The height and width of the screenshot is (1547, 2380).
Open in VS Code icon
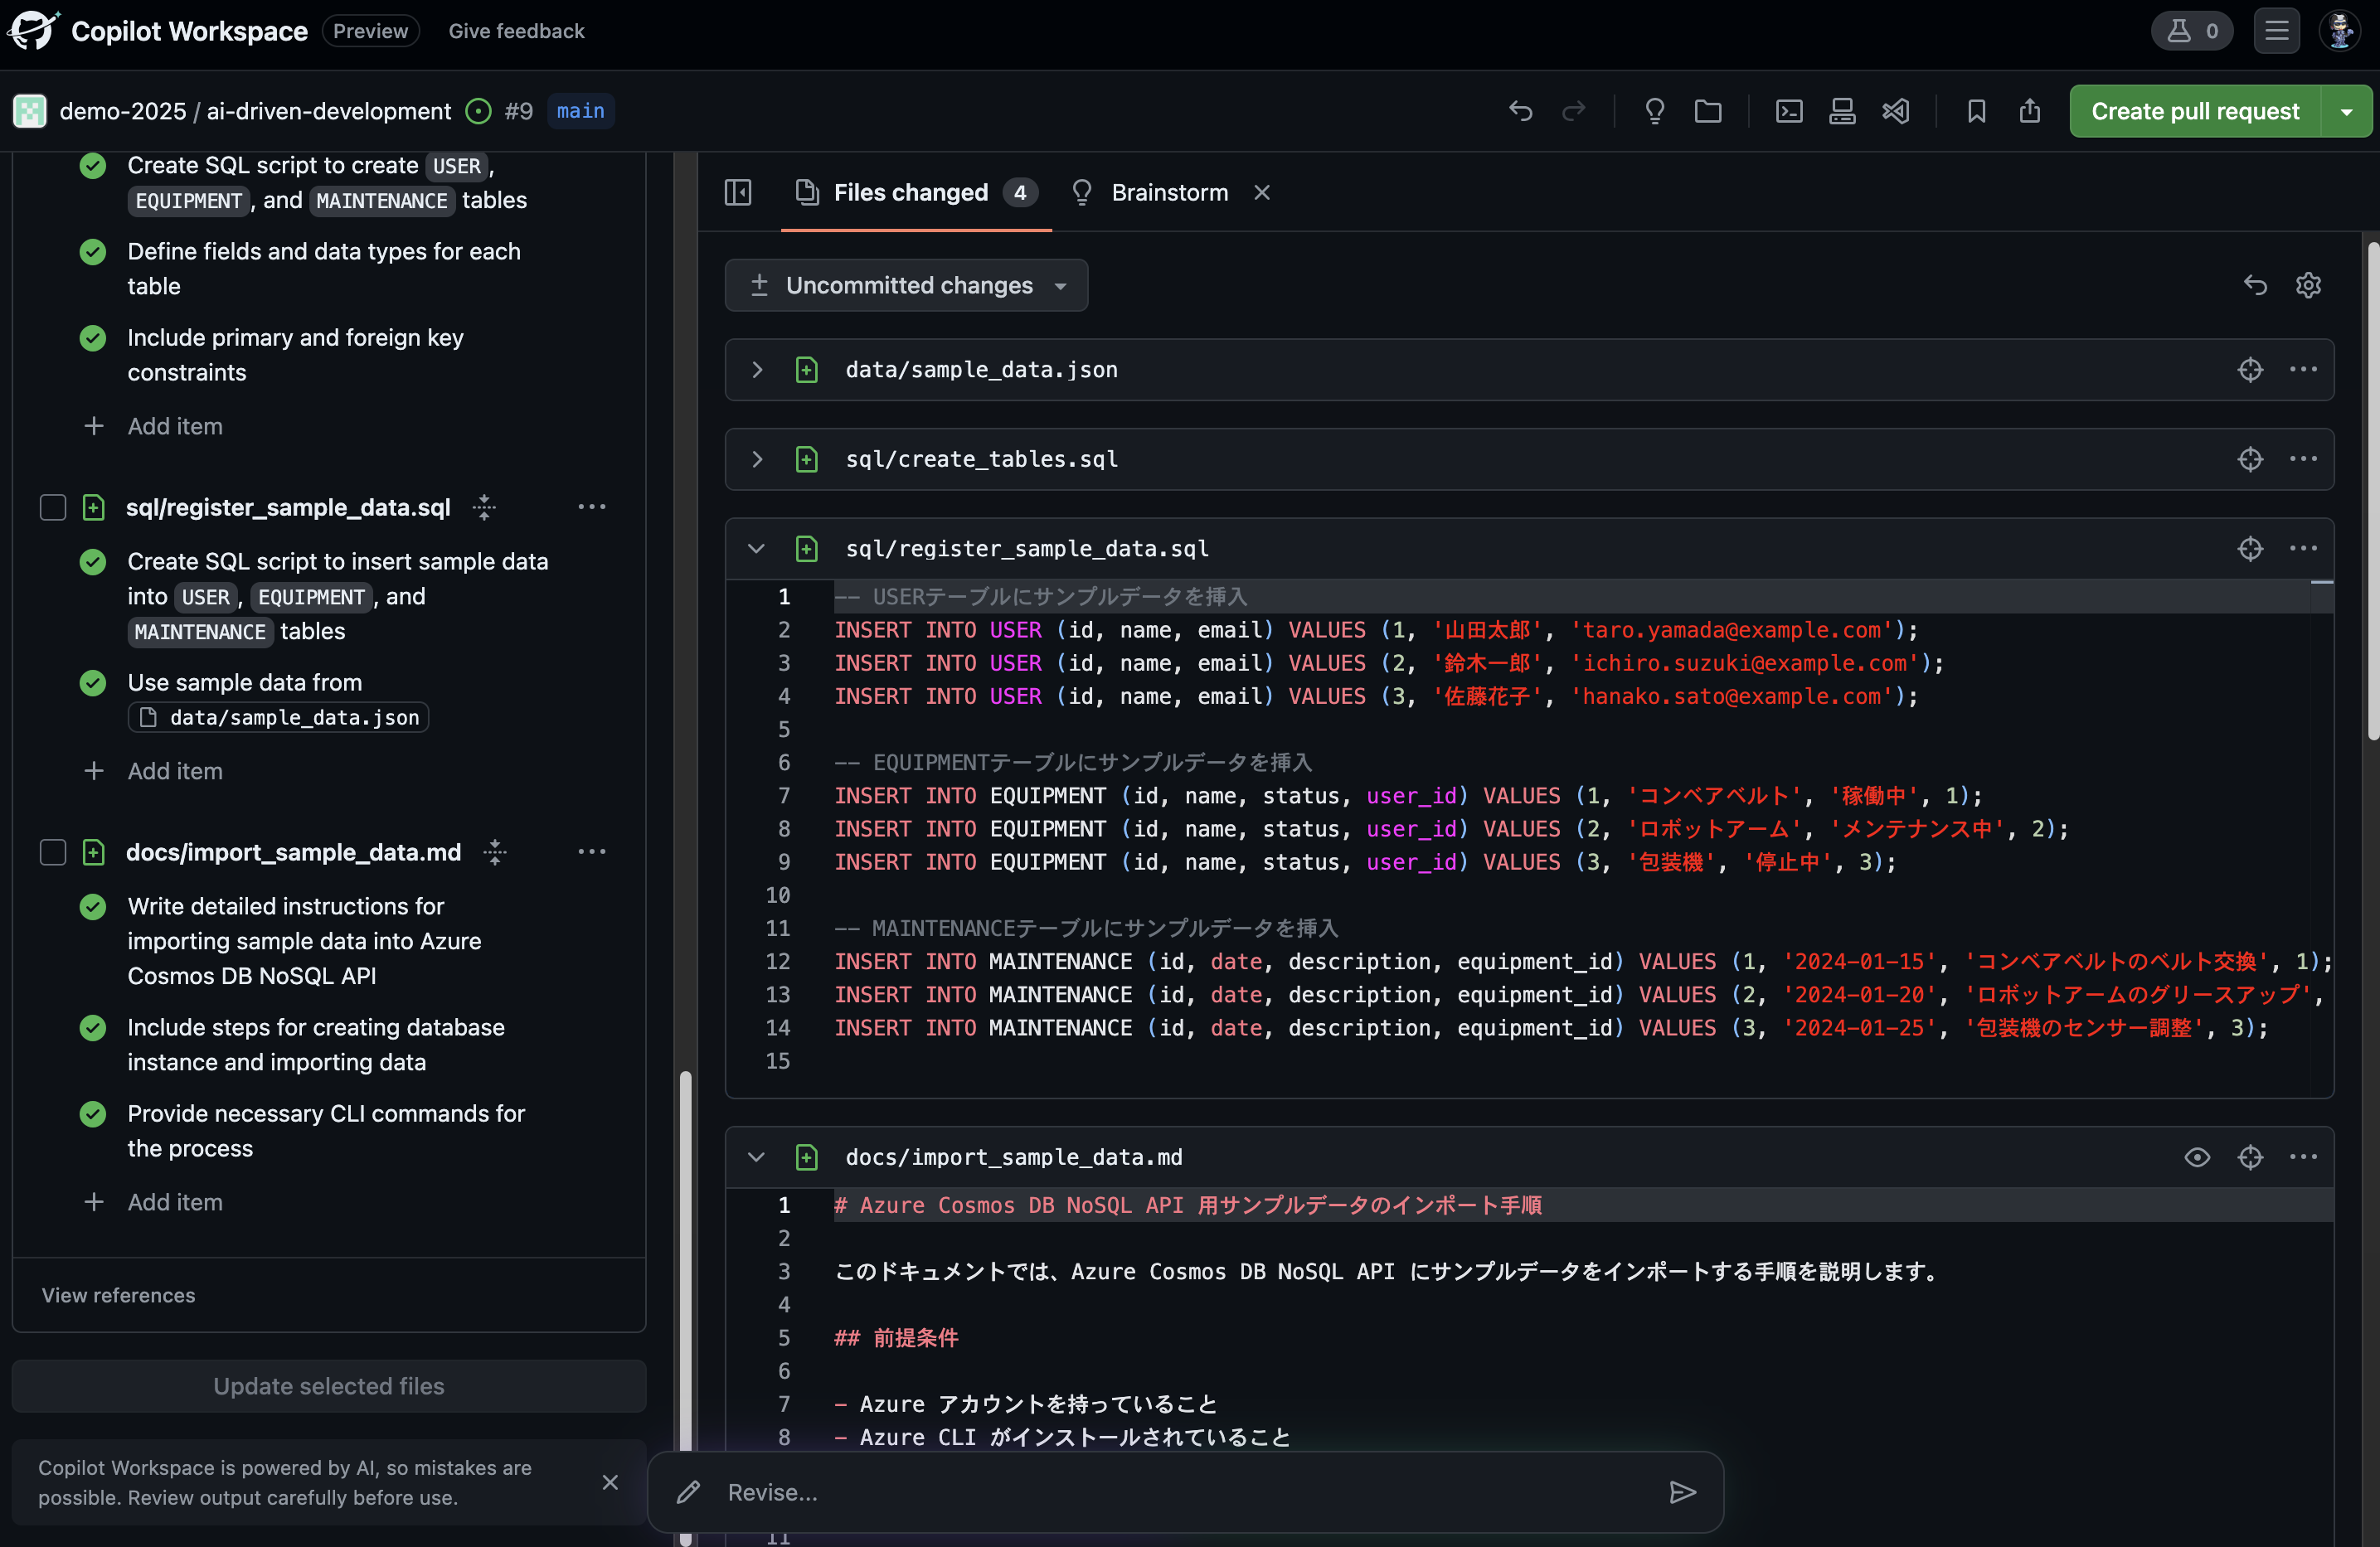[1895, 111]
